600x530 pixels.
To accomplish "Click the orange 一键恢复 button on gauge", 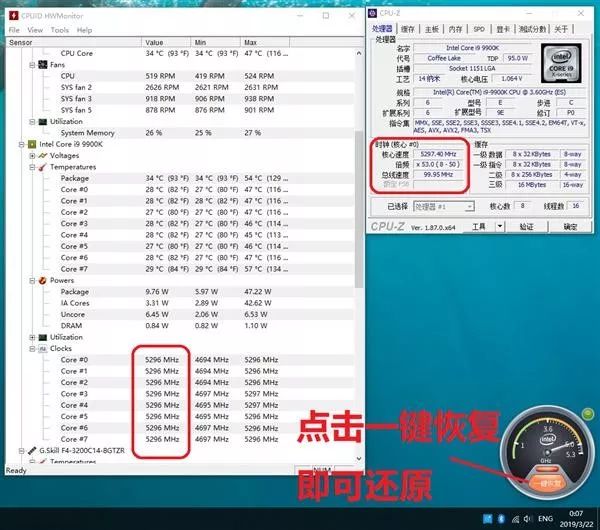I will tap(547, 483).
